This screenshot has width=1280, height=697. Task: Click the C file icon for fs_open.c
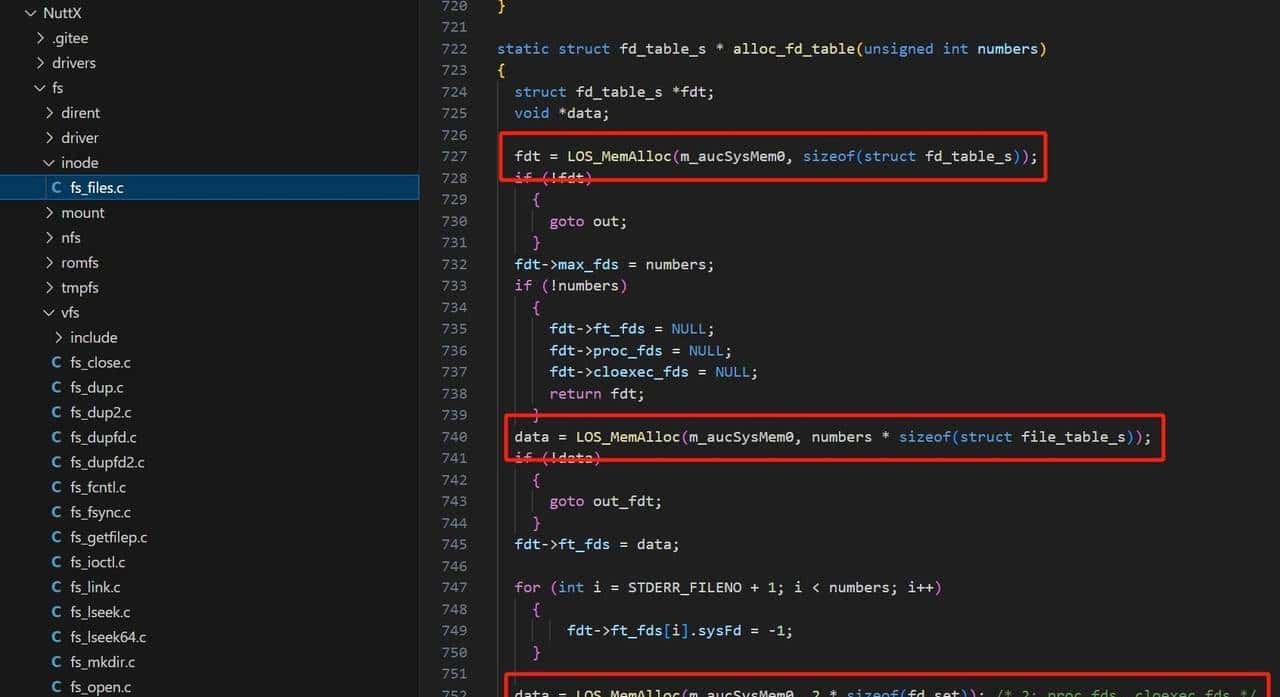56,688
